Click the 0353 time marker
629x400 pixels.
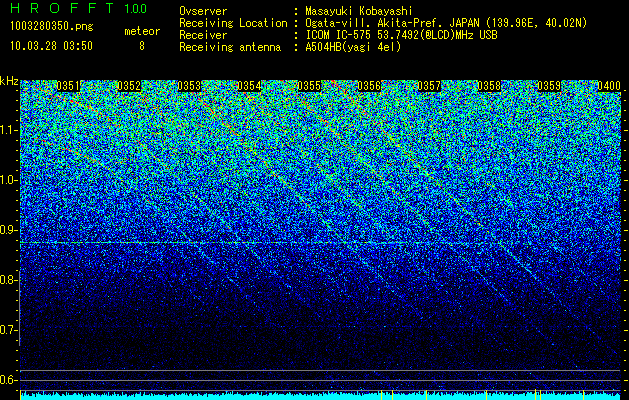coord(189,86)
